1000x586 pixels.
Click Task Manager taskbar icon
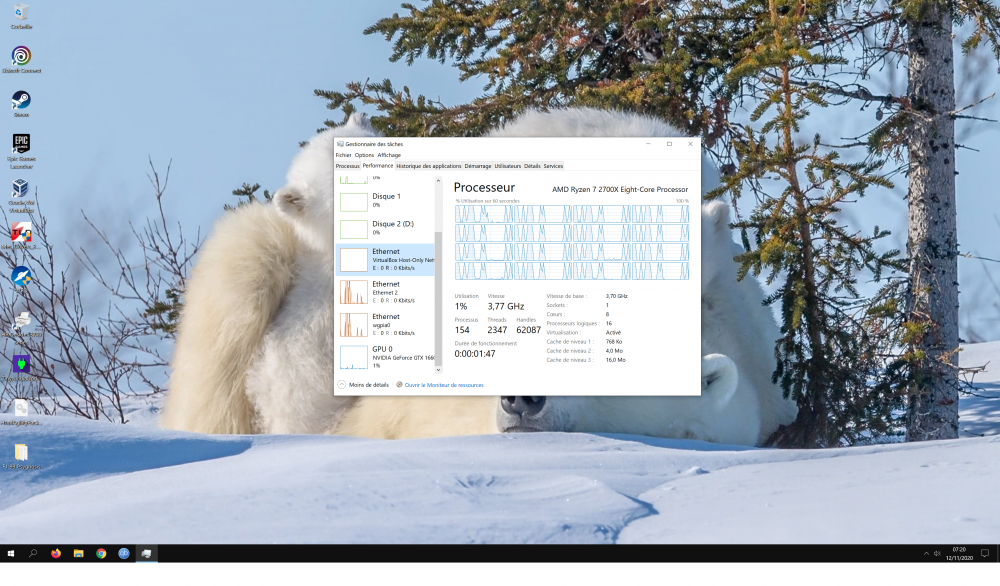pyautogui.click(x=146, y=553)
